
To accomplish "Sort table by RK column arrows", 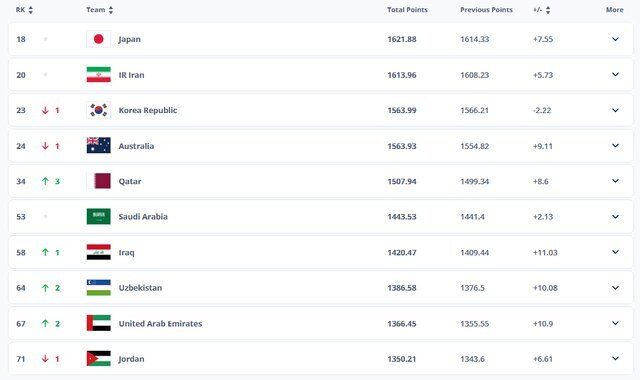I will (x=31, y=10).
